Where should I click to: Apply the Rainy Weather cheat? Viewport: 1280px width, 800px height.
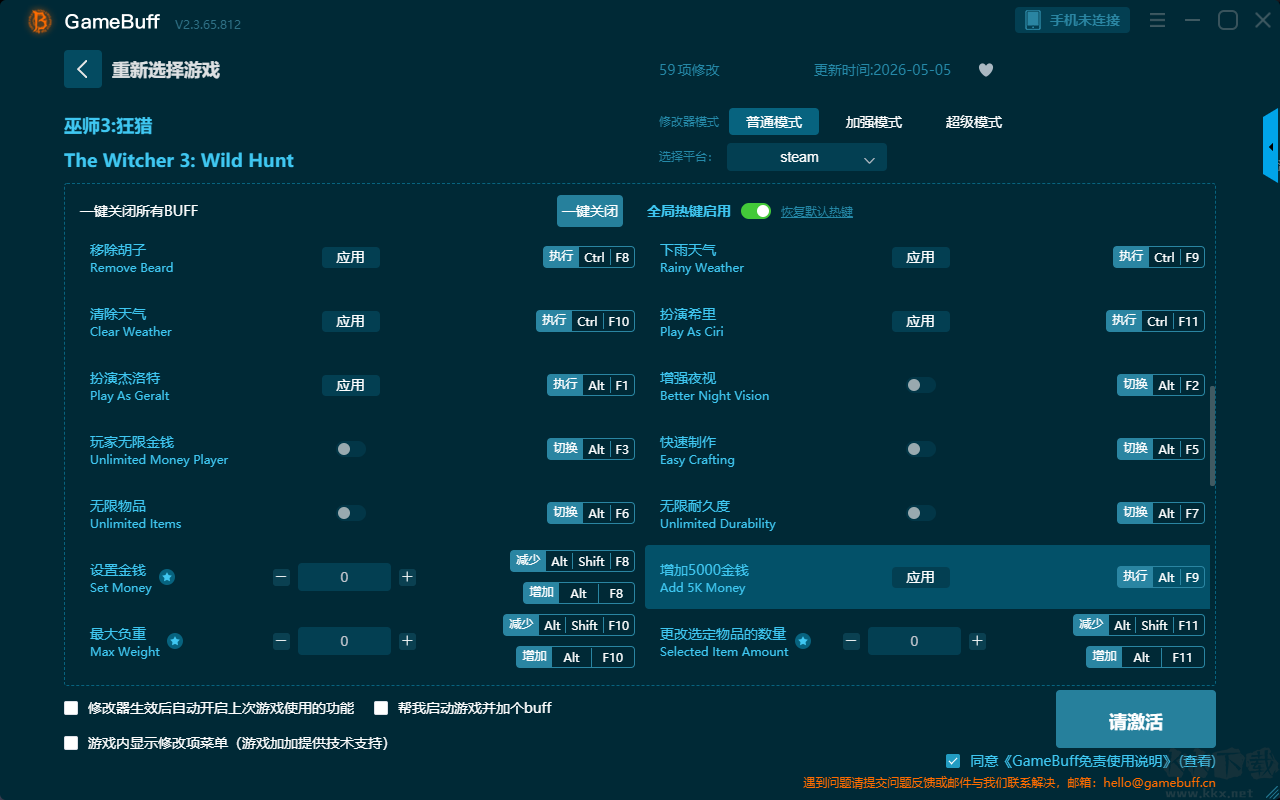pyautogui.click(x=921, y=257)
